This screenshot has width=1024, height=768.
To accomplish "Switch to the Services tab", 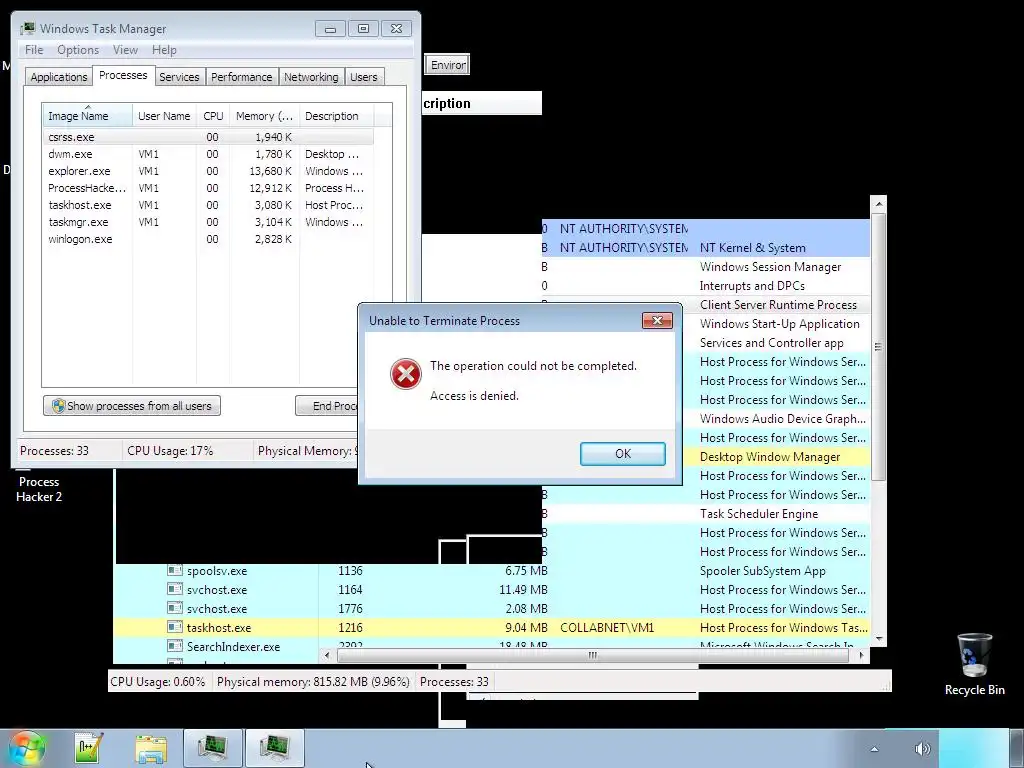I will 179,77.
